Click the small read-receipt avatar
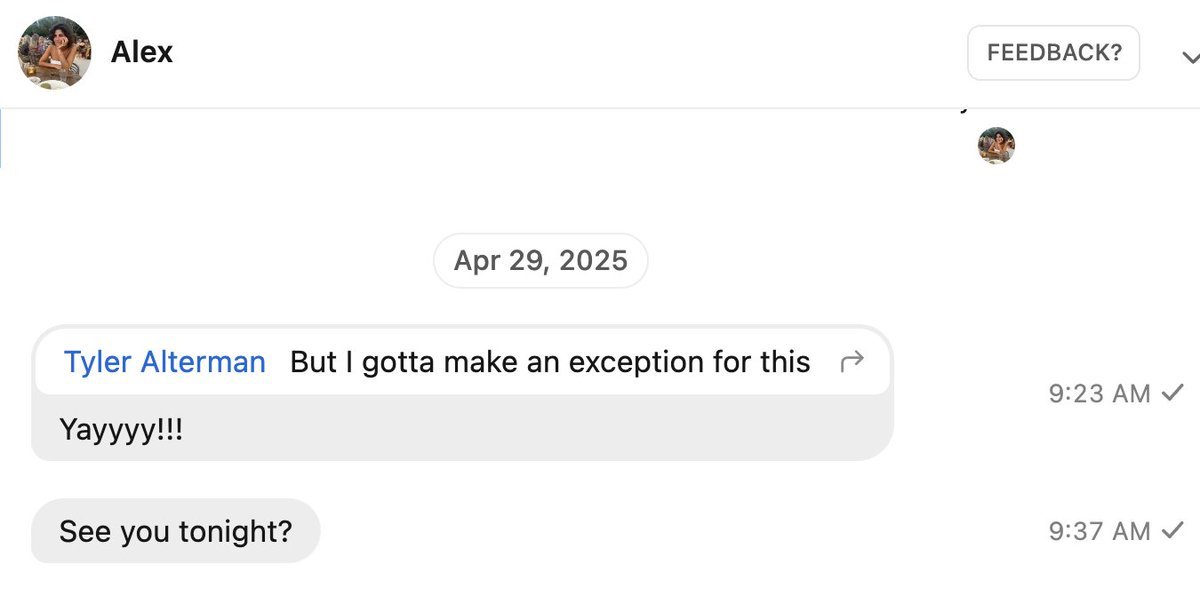 (996, 146)
